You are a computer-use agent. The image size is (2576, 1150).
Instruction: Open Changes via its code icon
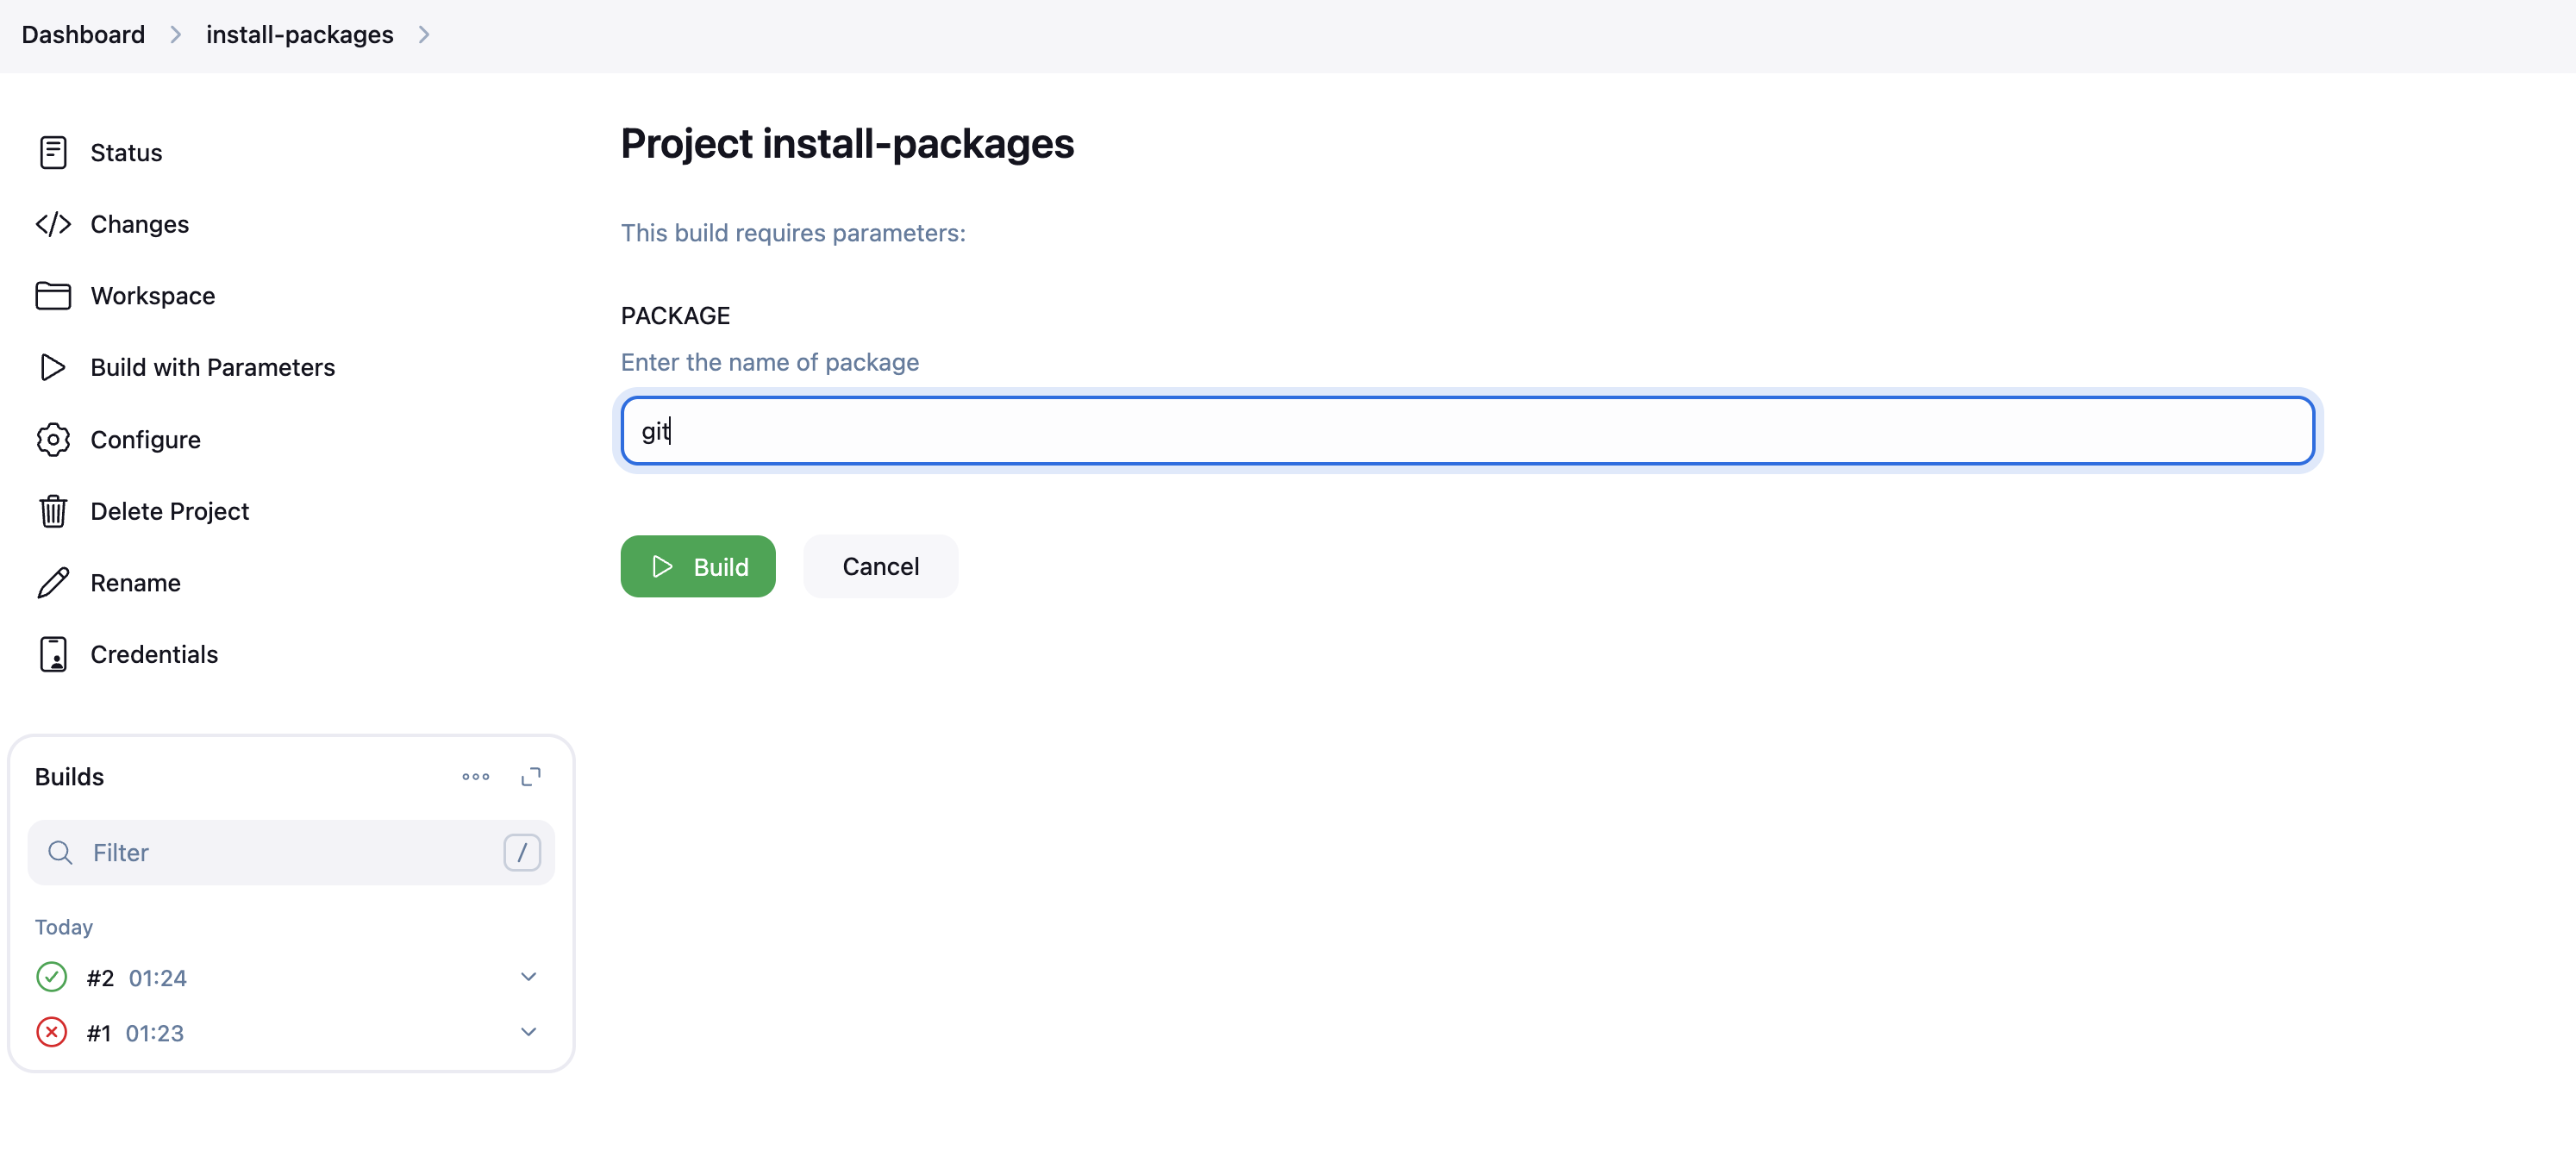click(x=53, y=224)
